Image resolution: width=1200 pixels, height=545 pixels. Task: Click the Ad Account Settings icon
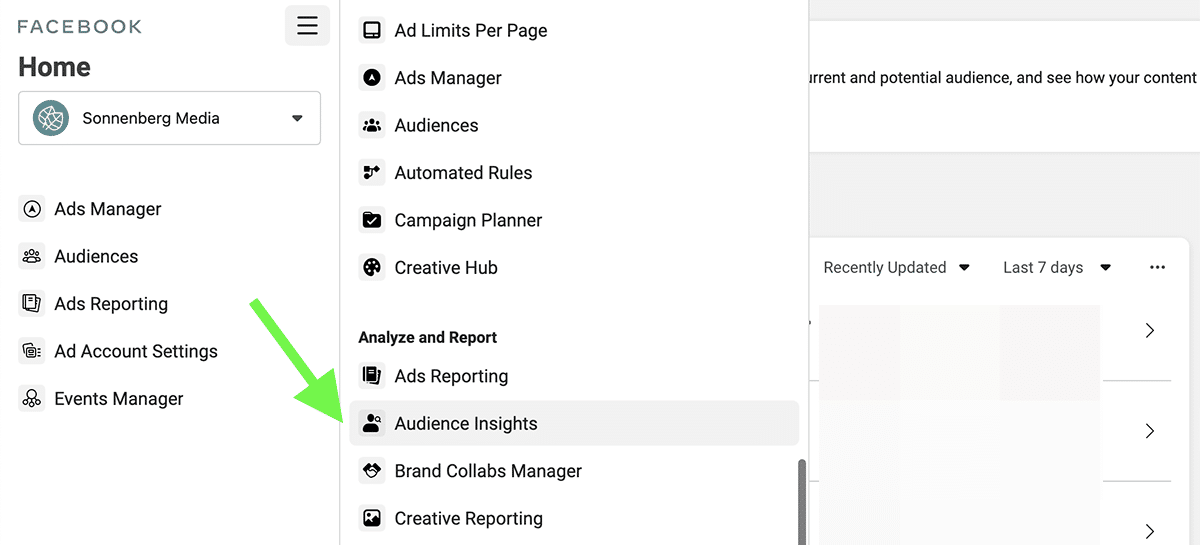32,351
